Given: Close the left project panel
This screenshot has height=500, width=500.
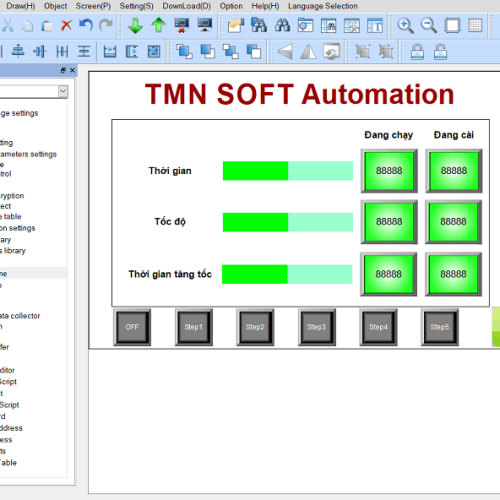Looking at the screenshot, I should (72, 70).
